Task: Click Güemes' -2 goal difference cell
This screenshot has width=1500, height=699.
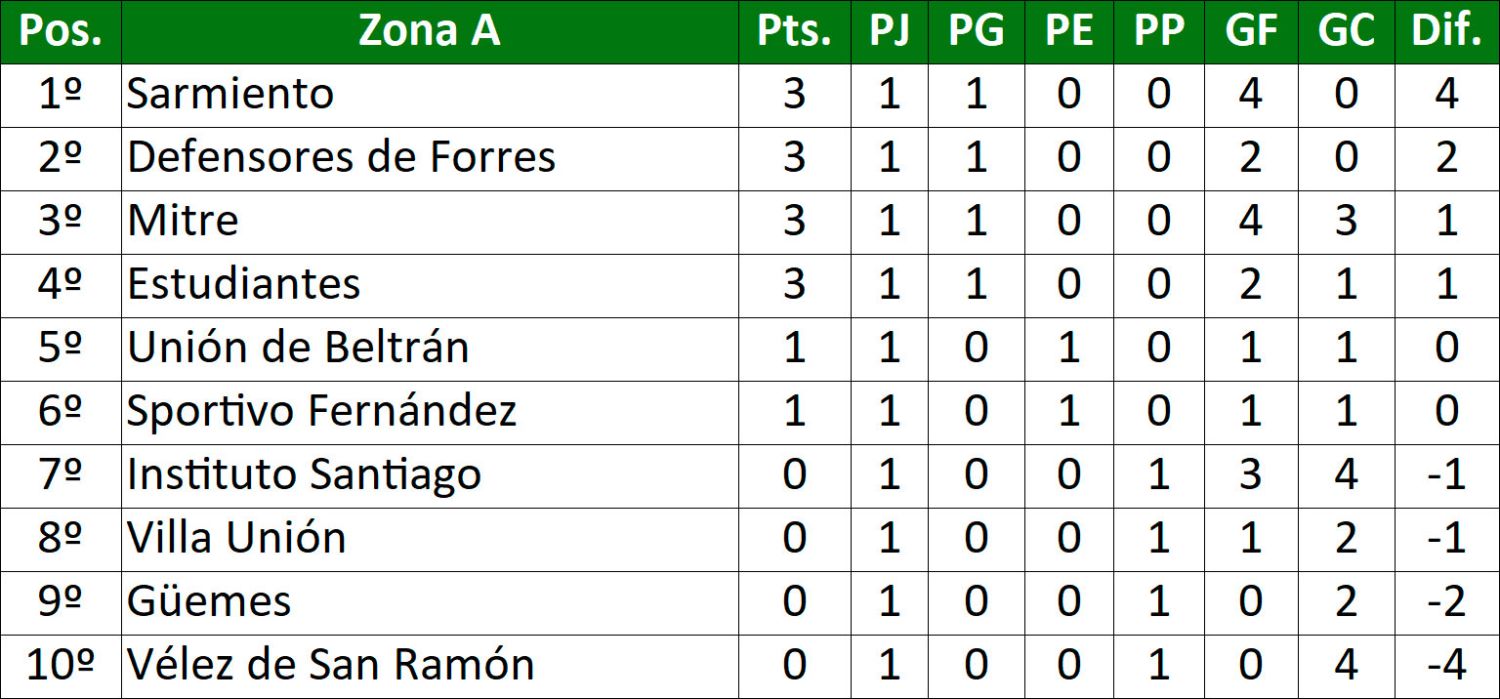Action: [1446, 601]
